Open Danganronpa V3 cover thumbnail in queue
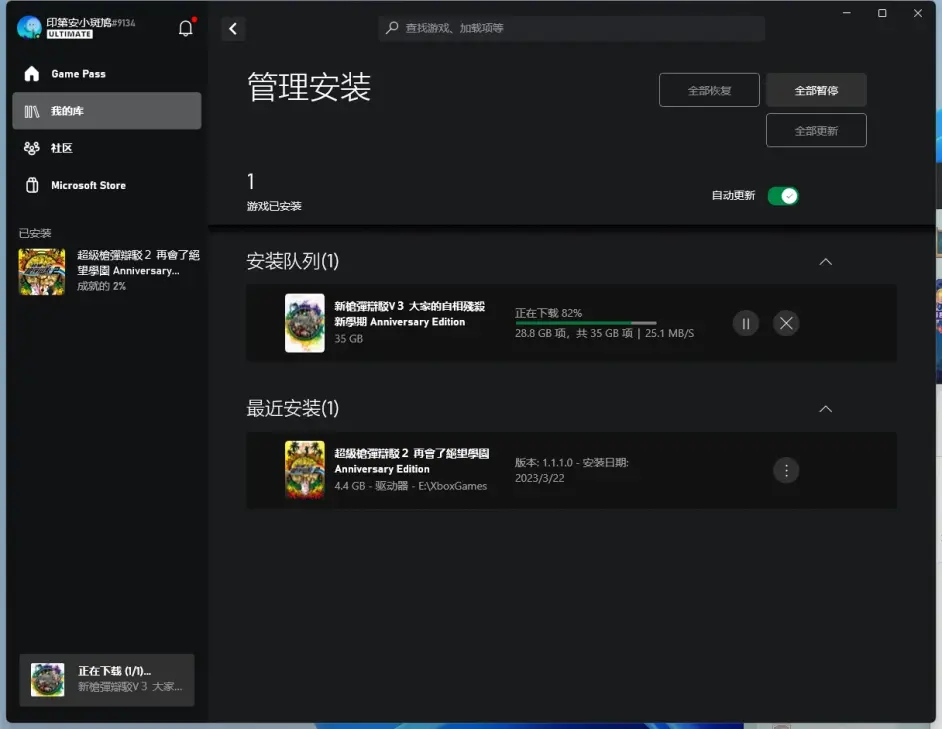The height and width of the screenshot is (729, 942). 304,323
